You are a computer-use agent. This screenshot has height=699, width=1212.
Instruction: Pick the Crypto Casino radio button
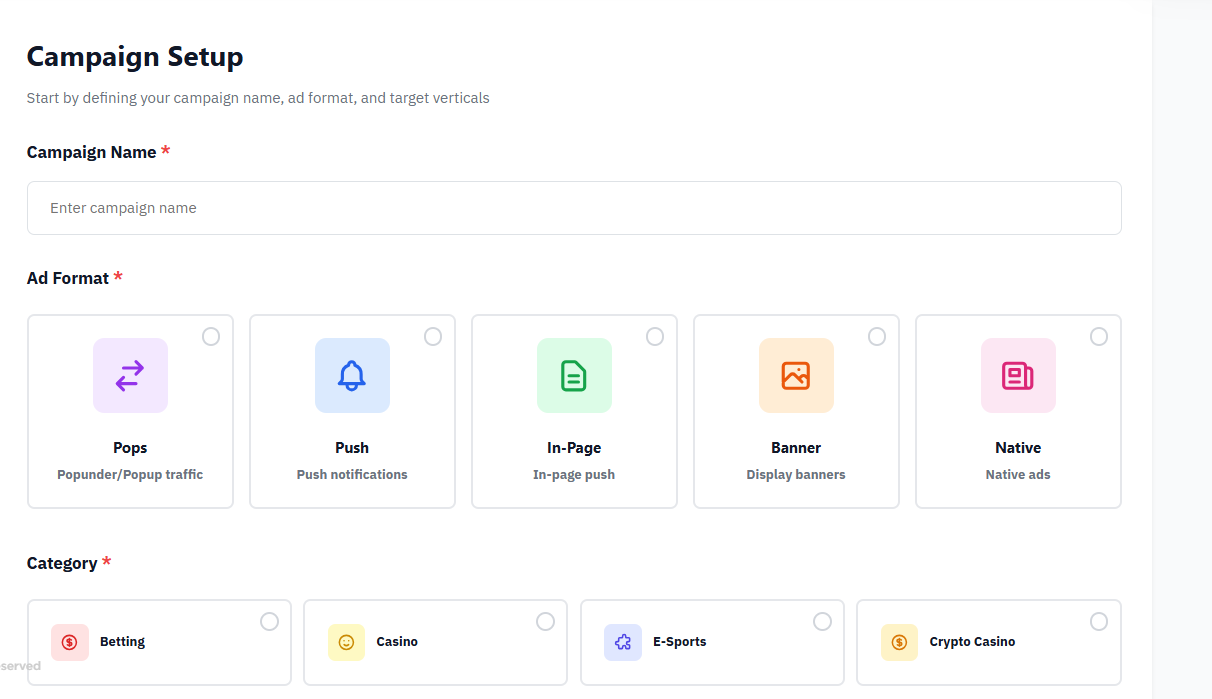1098,622
